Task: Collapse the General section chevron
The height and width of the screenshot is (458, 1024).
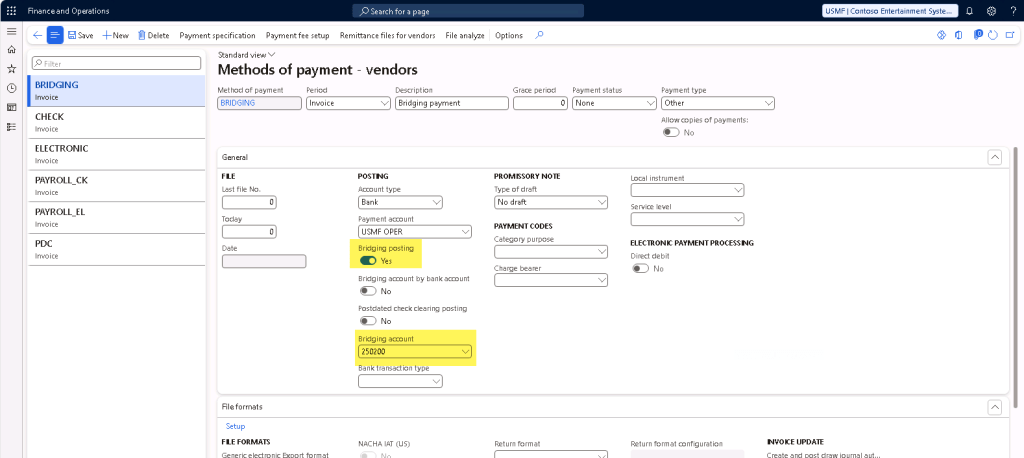Action: point(994,157)
